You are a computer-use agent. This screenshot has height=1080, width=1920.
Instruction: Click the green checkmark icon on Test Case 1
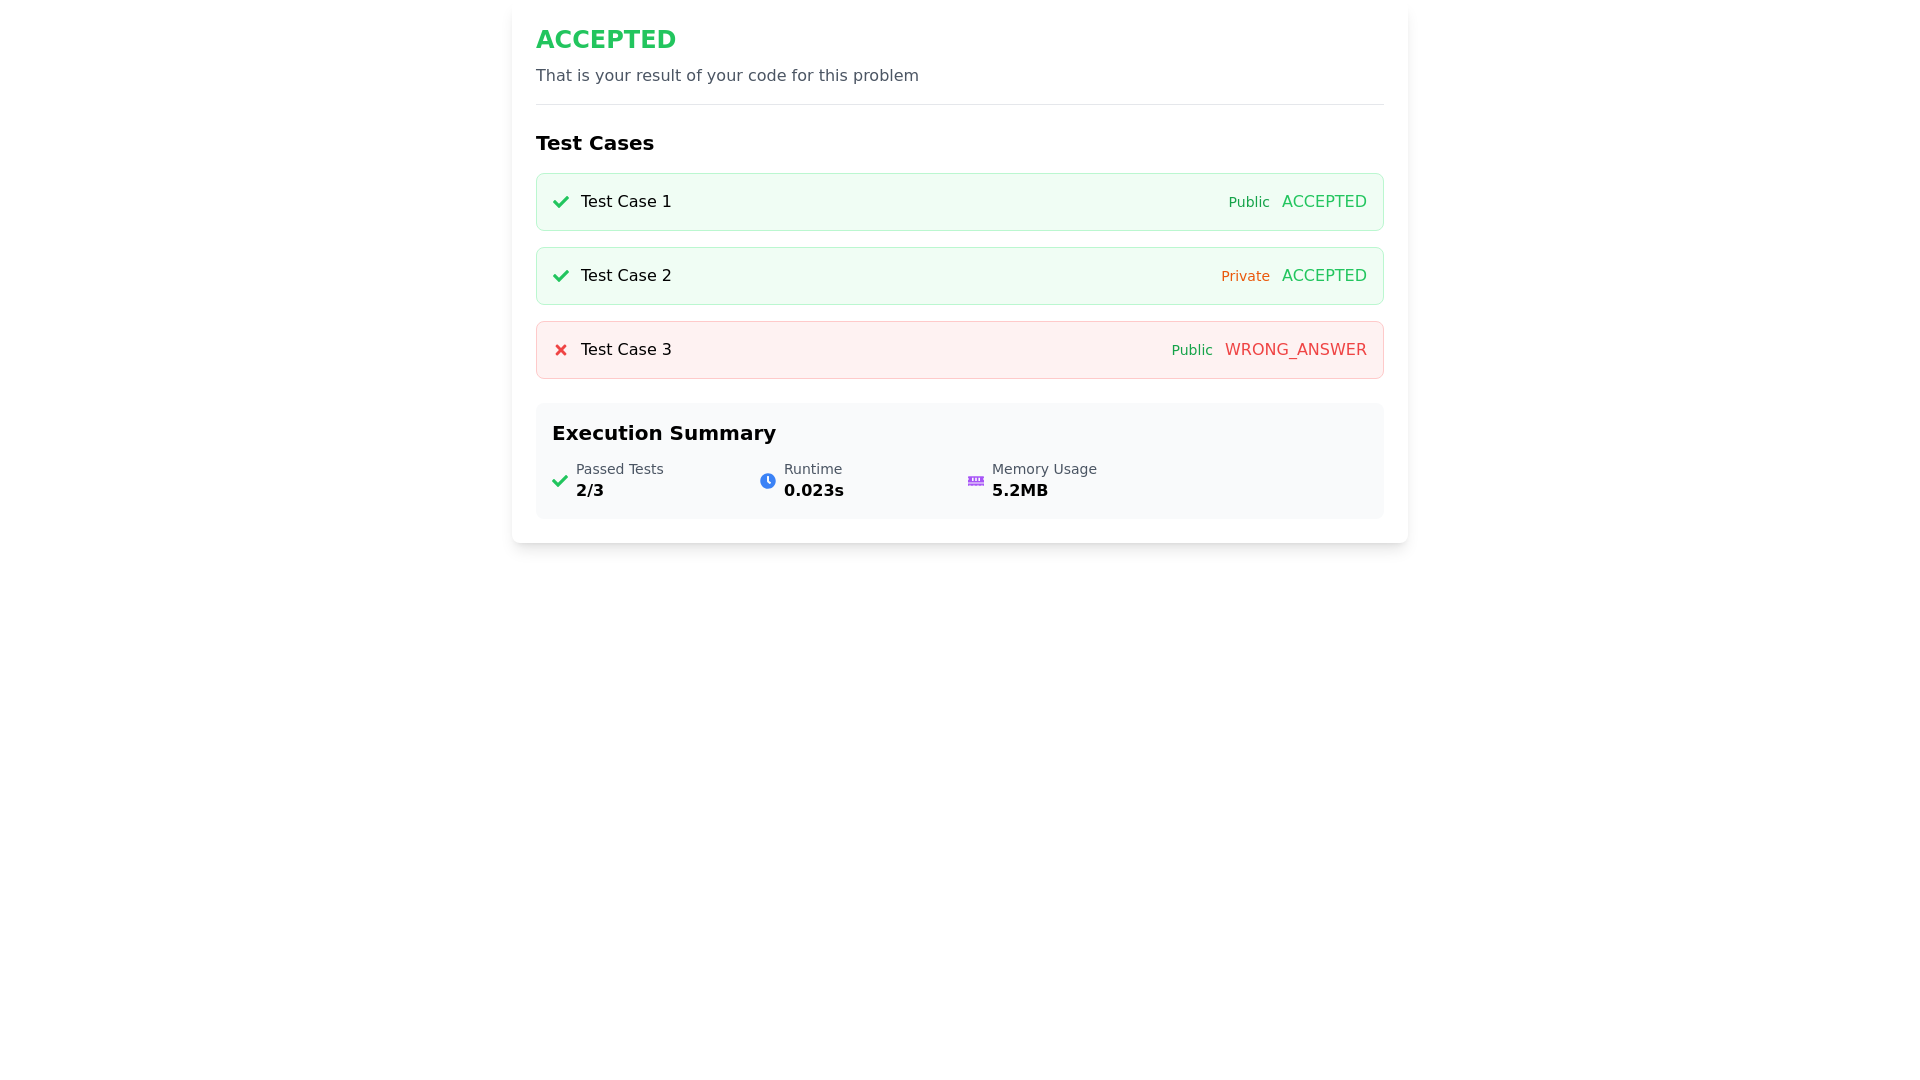click(x=561, y=202)
